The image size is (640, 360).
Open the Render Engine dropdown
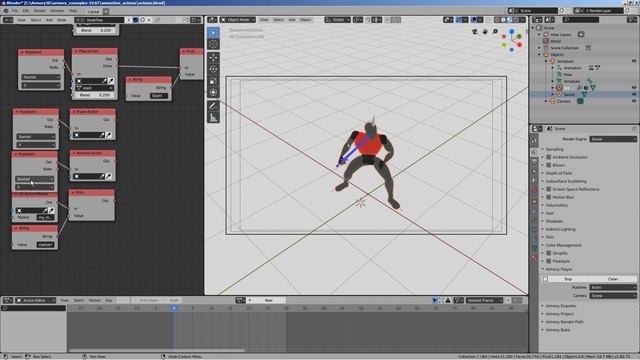click(613, 139)
